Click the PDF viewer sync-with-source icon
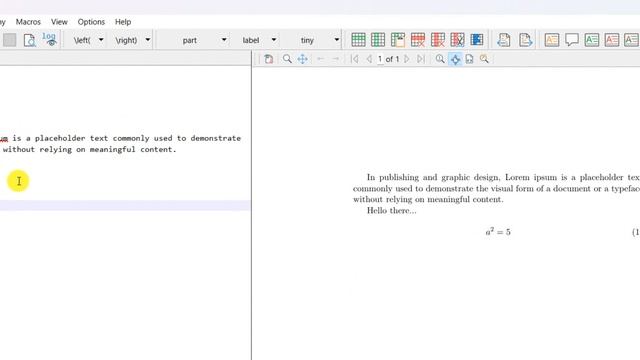This screenshot has width=640, height=360. pos(269,59)
